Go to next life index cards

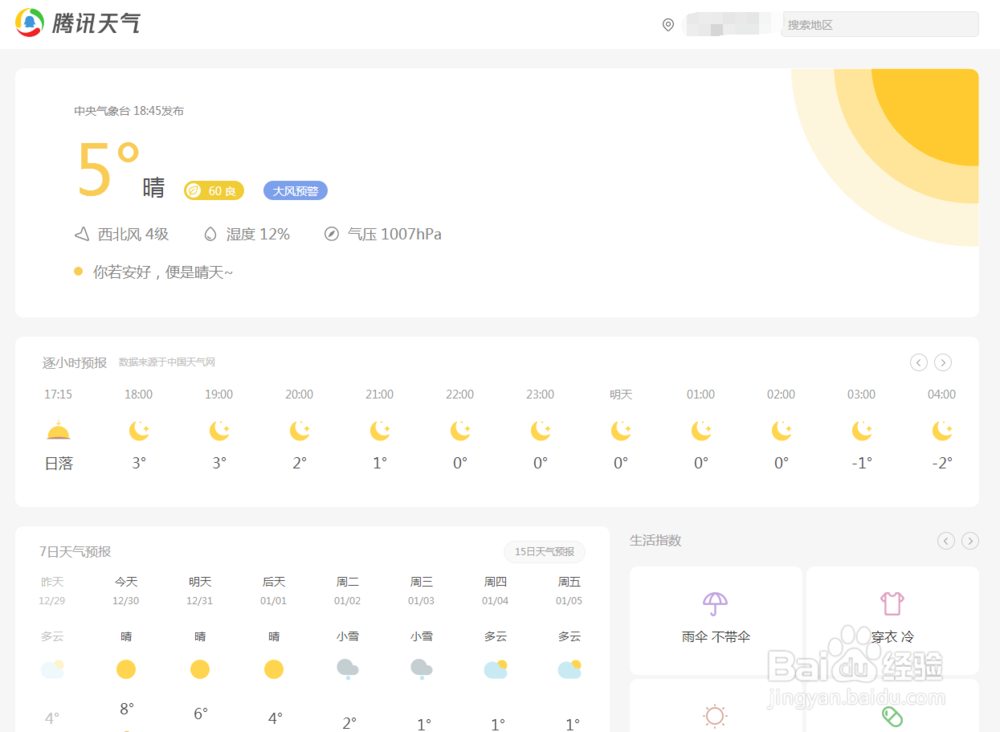pos(970,541)
